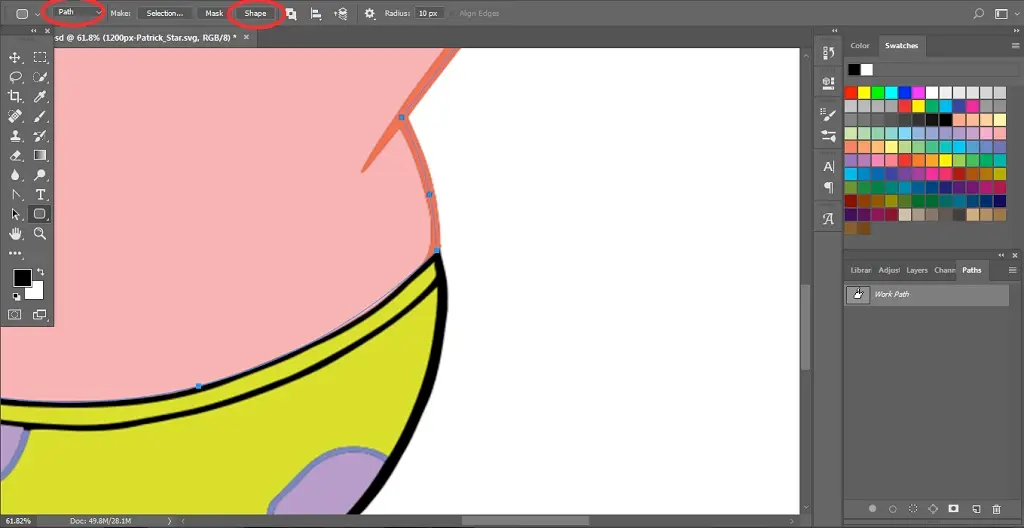Open the Swatches panel menu
The width and height of the screenshot is (1024, 528).
click(1015, 46)
